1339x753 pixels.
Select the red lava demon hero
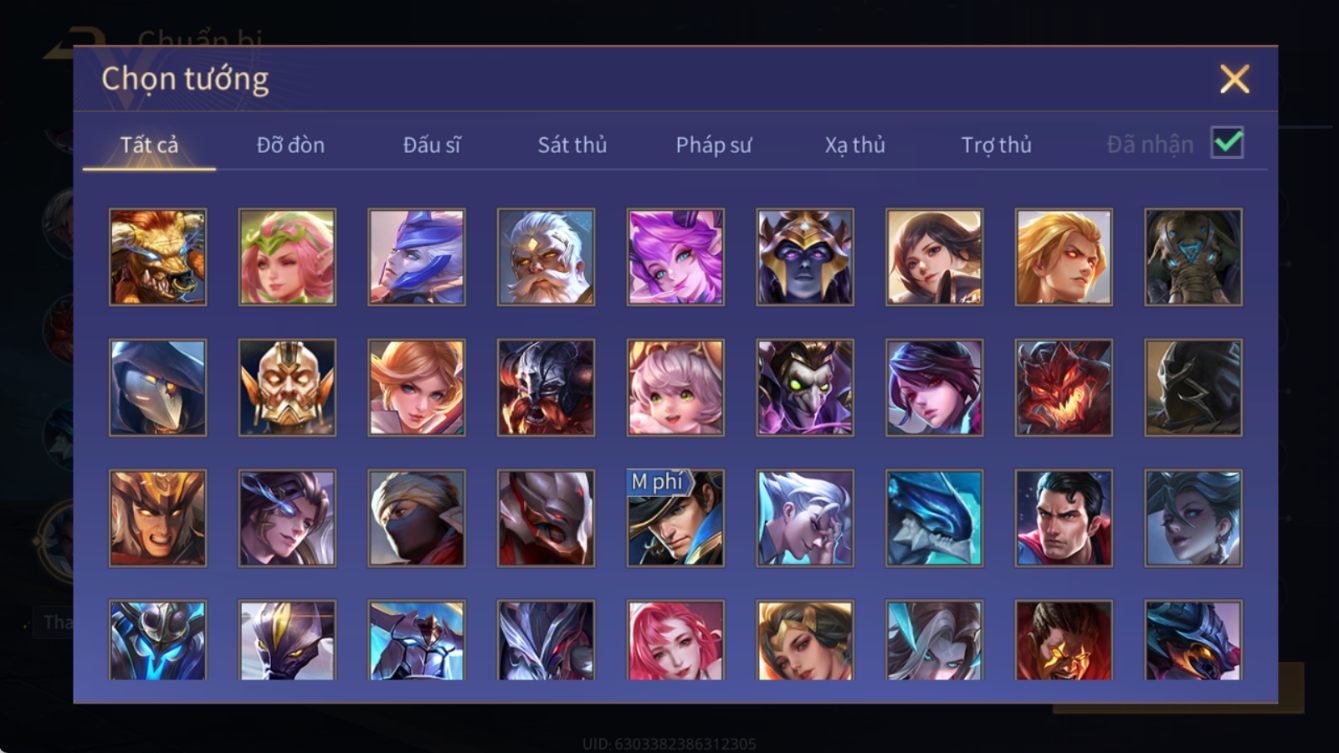click(x=1064, y=388)
